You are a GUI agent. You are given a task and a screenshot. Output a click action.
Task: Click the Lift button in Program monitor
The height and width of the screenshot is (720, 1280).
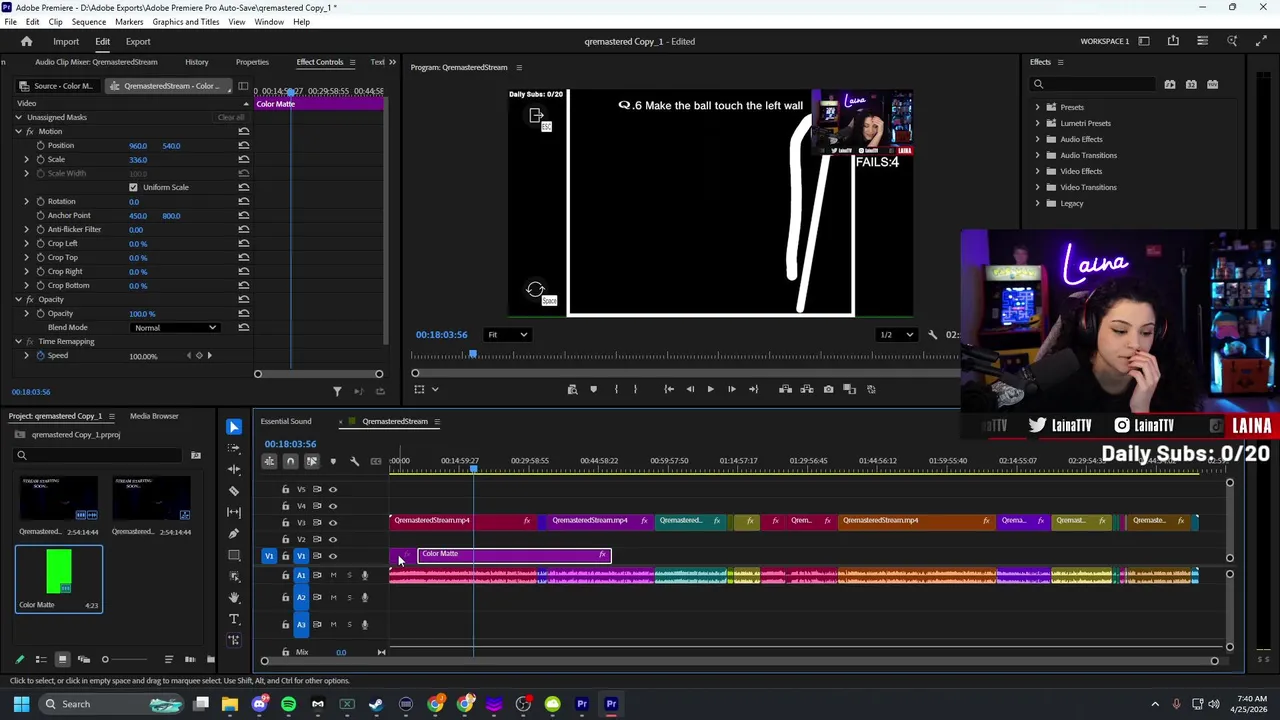785,389
